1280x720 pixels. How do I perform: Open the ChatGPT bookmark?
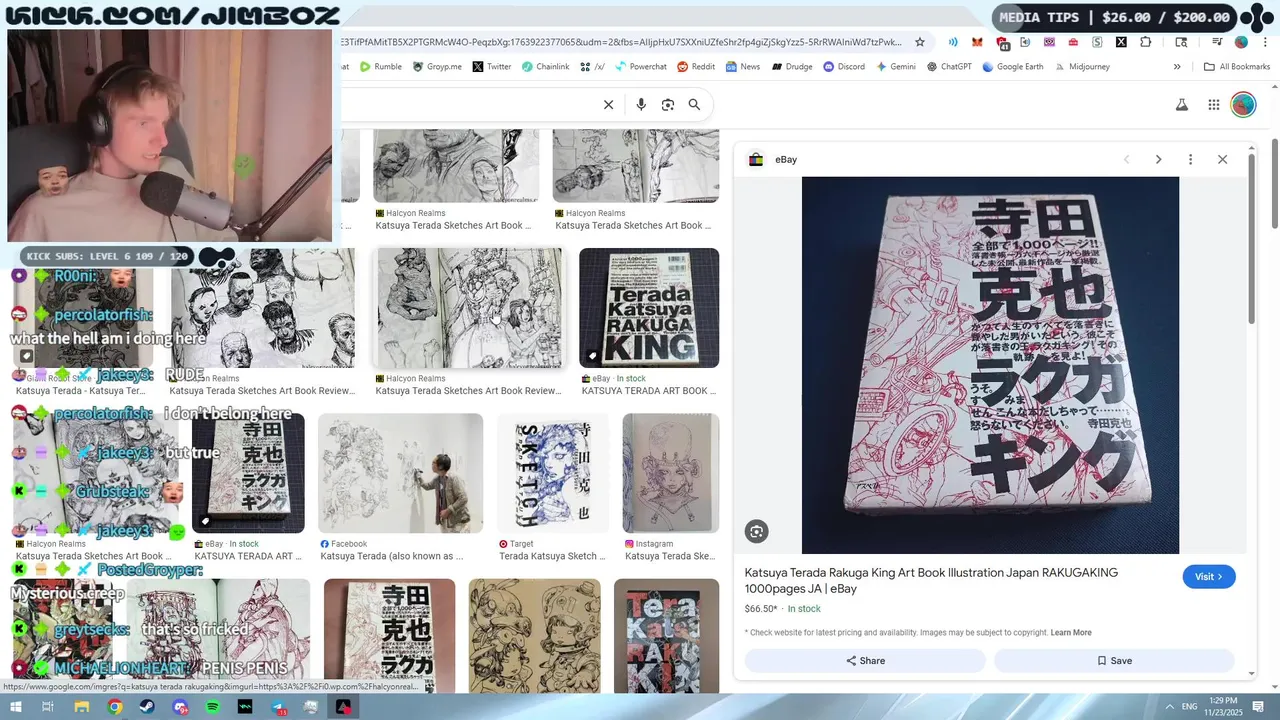(949, 67)
